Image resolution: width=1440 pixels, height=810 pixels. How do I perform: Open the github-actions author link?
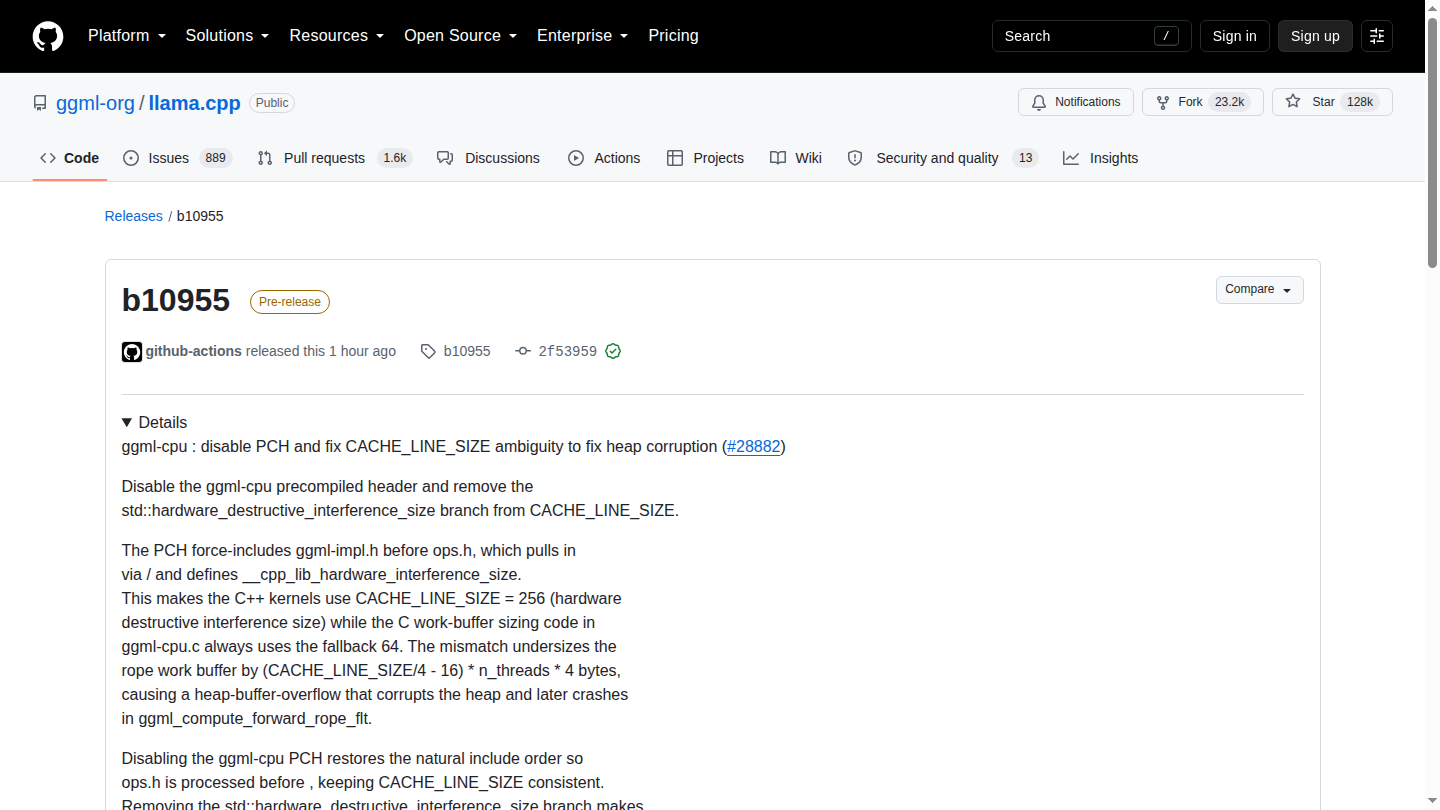(194, 351)
